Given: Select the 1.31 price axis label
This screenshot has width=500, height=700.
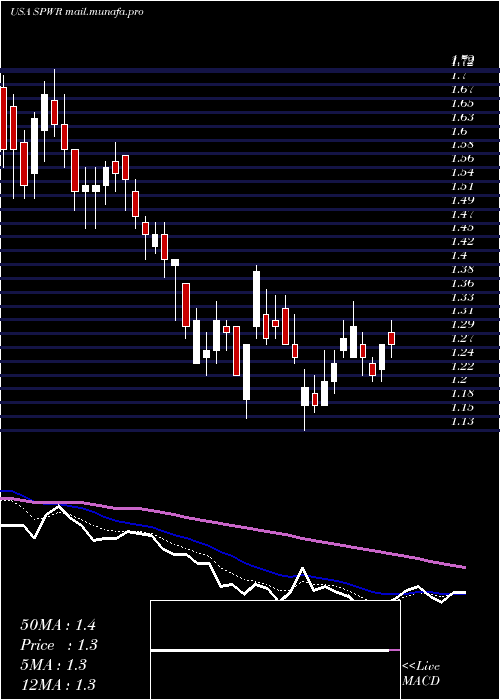Looking at the screenshot, I should (462, 311).
